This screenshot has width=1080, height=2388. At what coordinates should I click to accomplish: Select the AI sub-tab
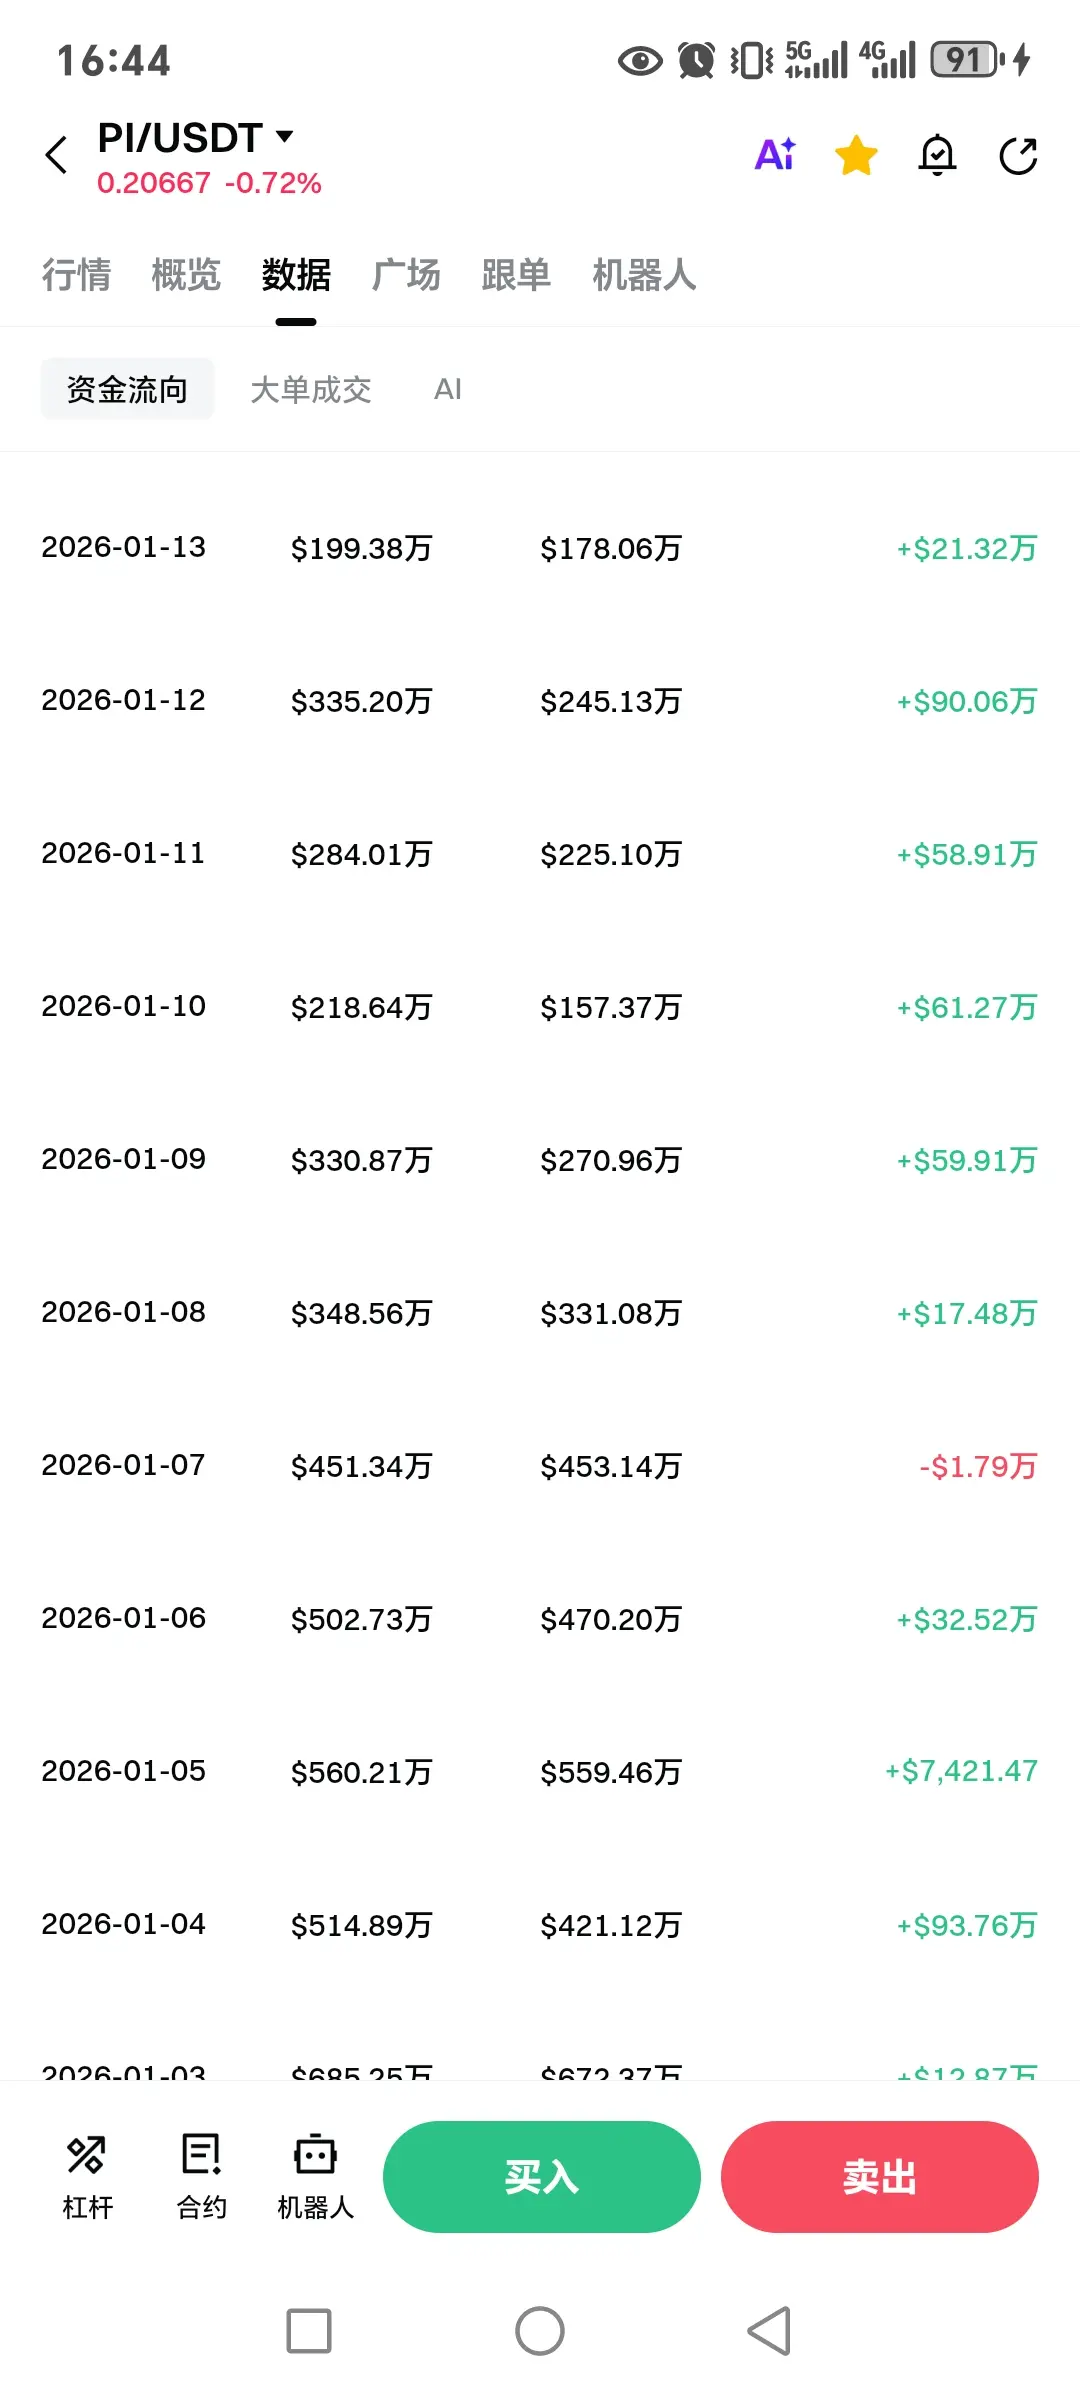tap(448, 389)
